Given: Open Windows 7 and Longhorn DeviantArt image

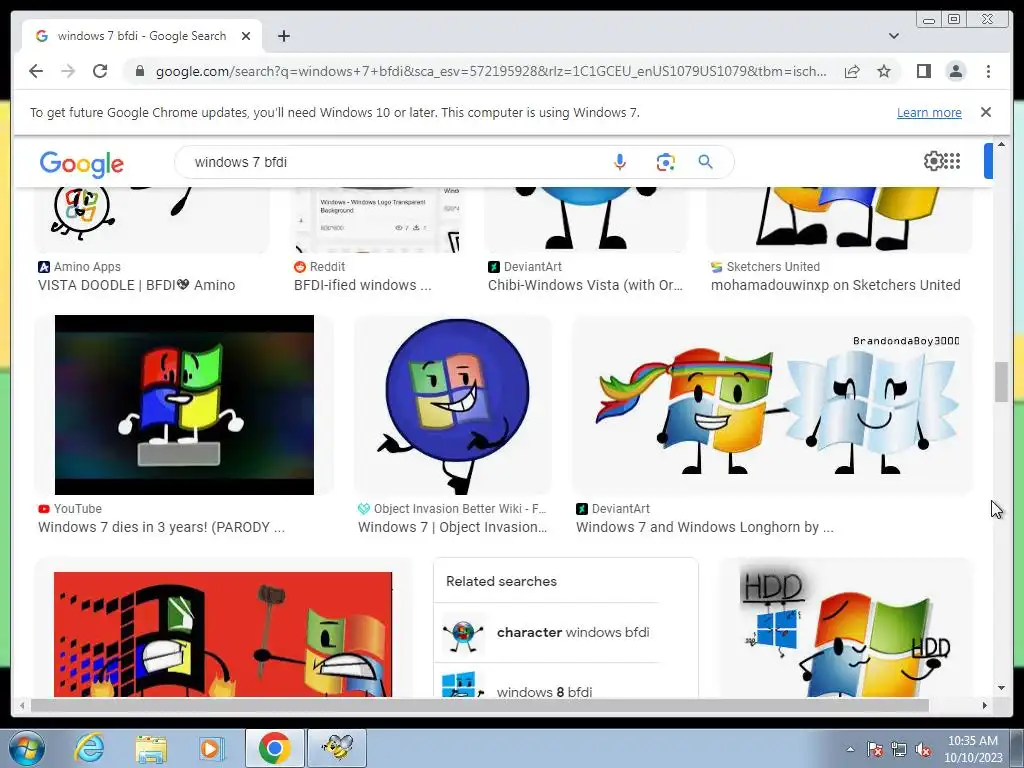Looking at the screenshot, I should tap(773, 405).
